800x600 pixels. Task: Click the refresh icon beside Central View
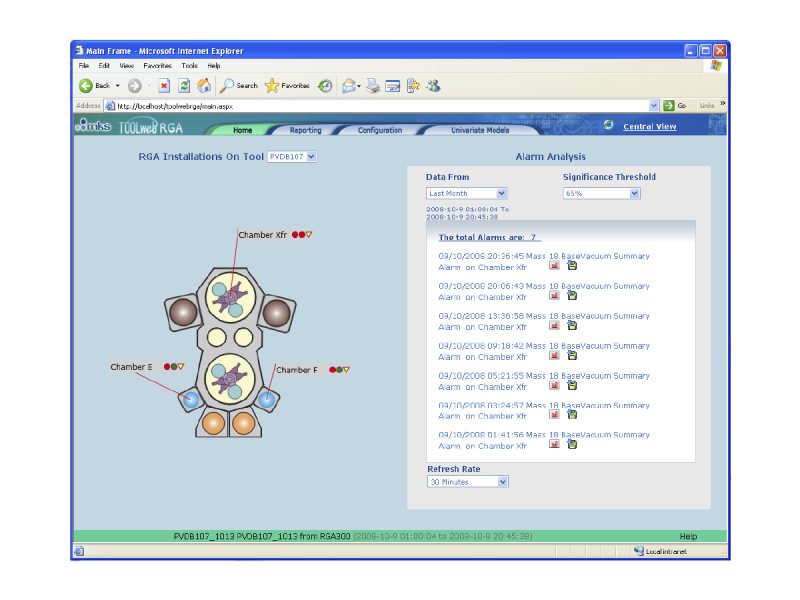[x=608, y=125]
